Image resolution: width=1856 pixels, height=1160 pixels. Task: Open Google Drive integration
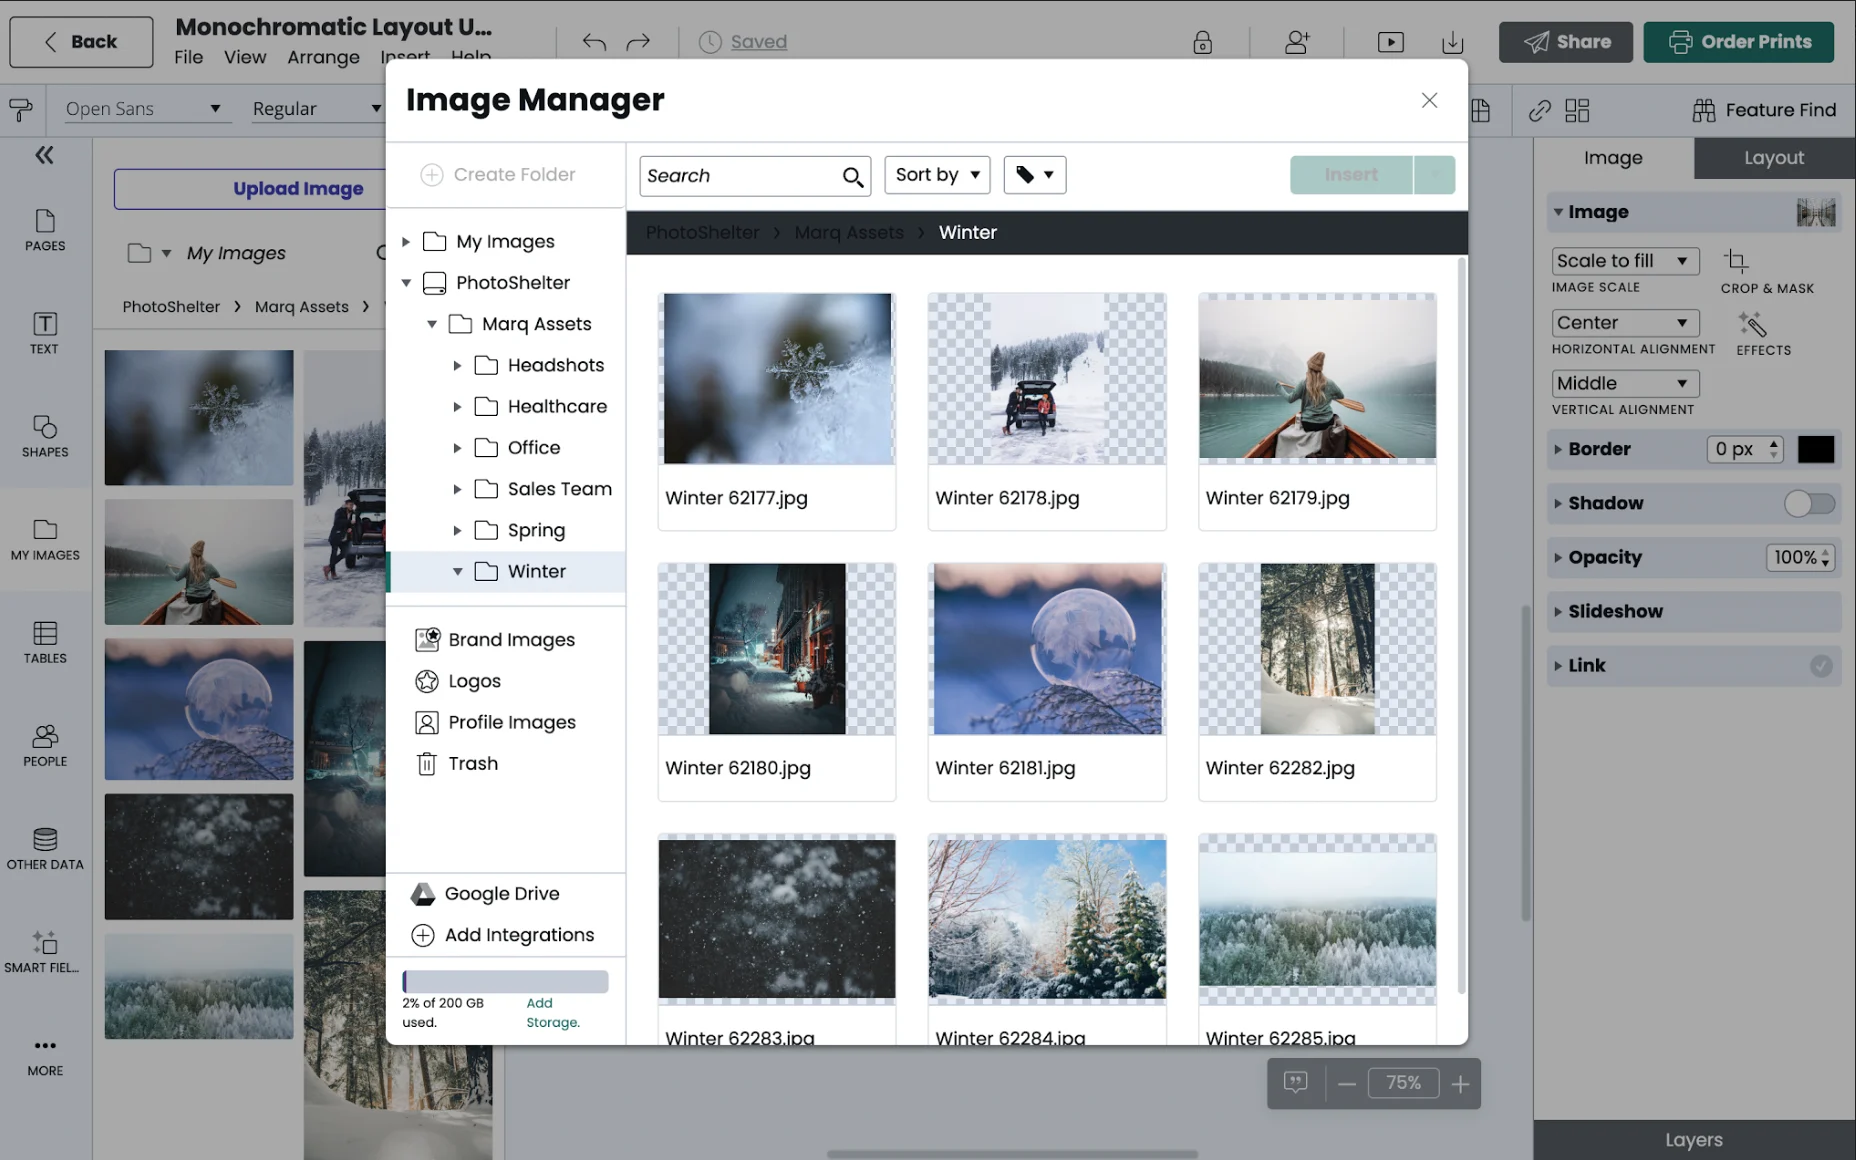[501, 893]
